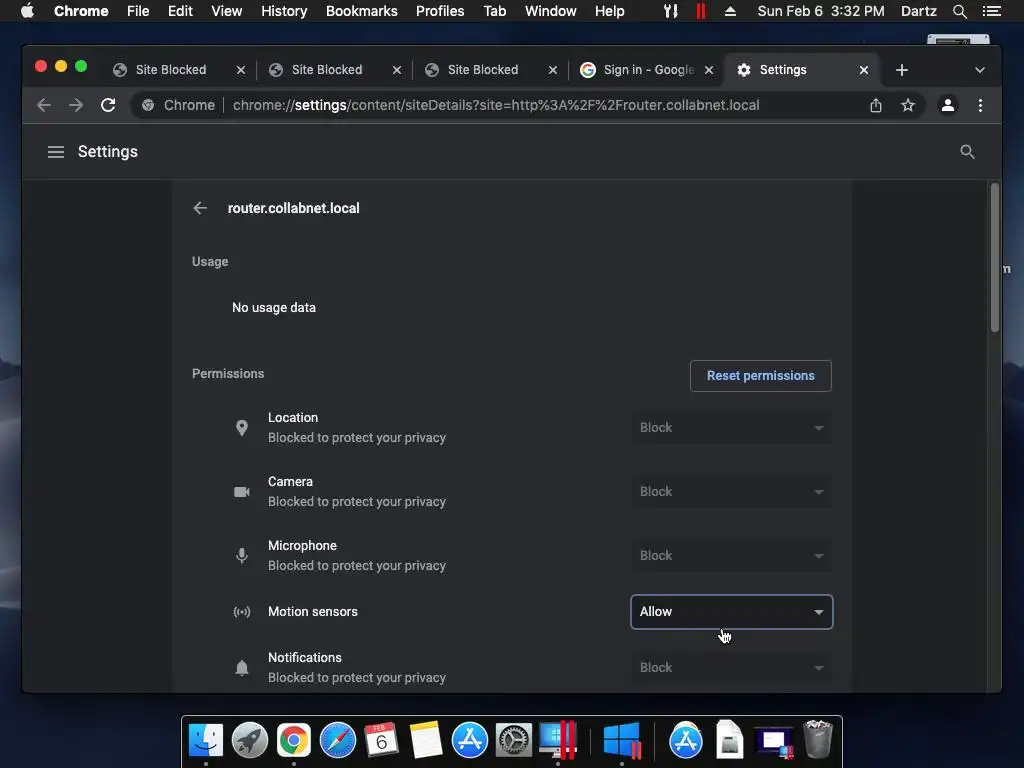Go back using arrow beside router.collabnet.local
Viewport: 1024px width, 768px height.
200,208
